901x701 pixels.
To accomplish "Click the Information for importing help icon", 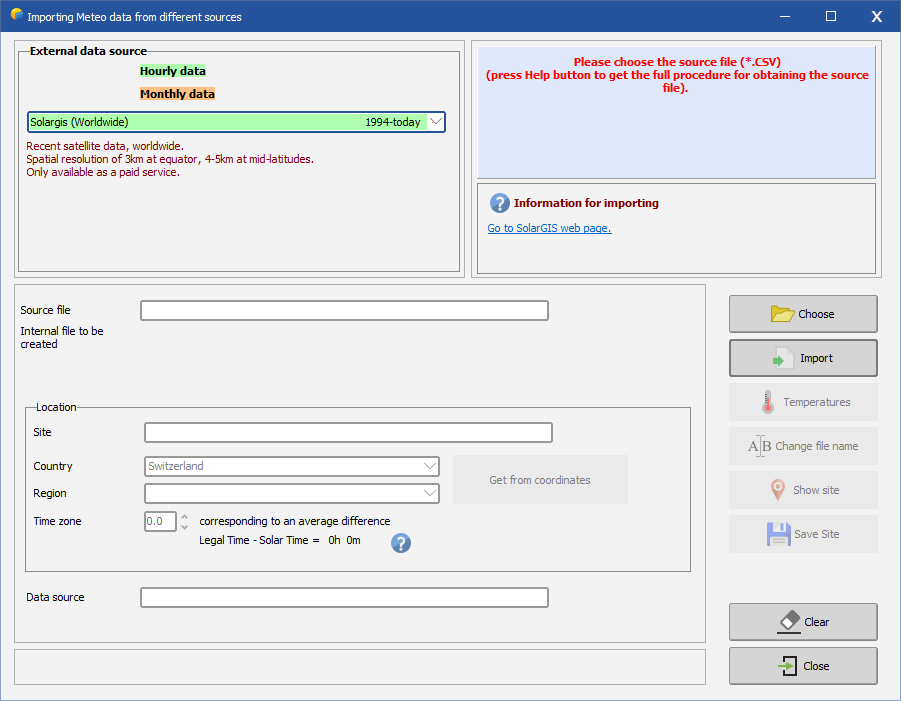I will coord(500,203).
